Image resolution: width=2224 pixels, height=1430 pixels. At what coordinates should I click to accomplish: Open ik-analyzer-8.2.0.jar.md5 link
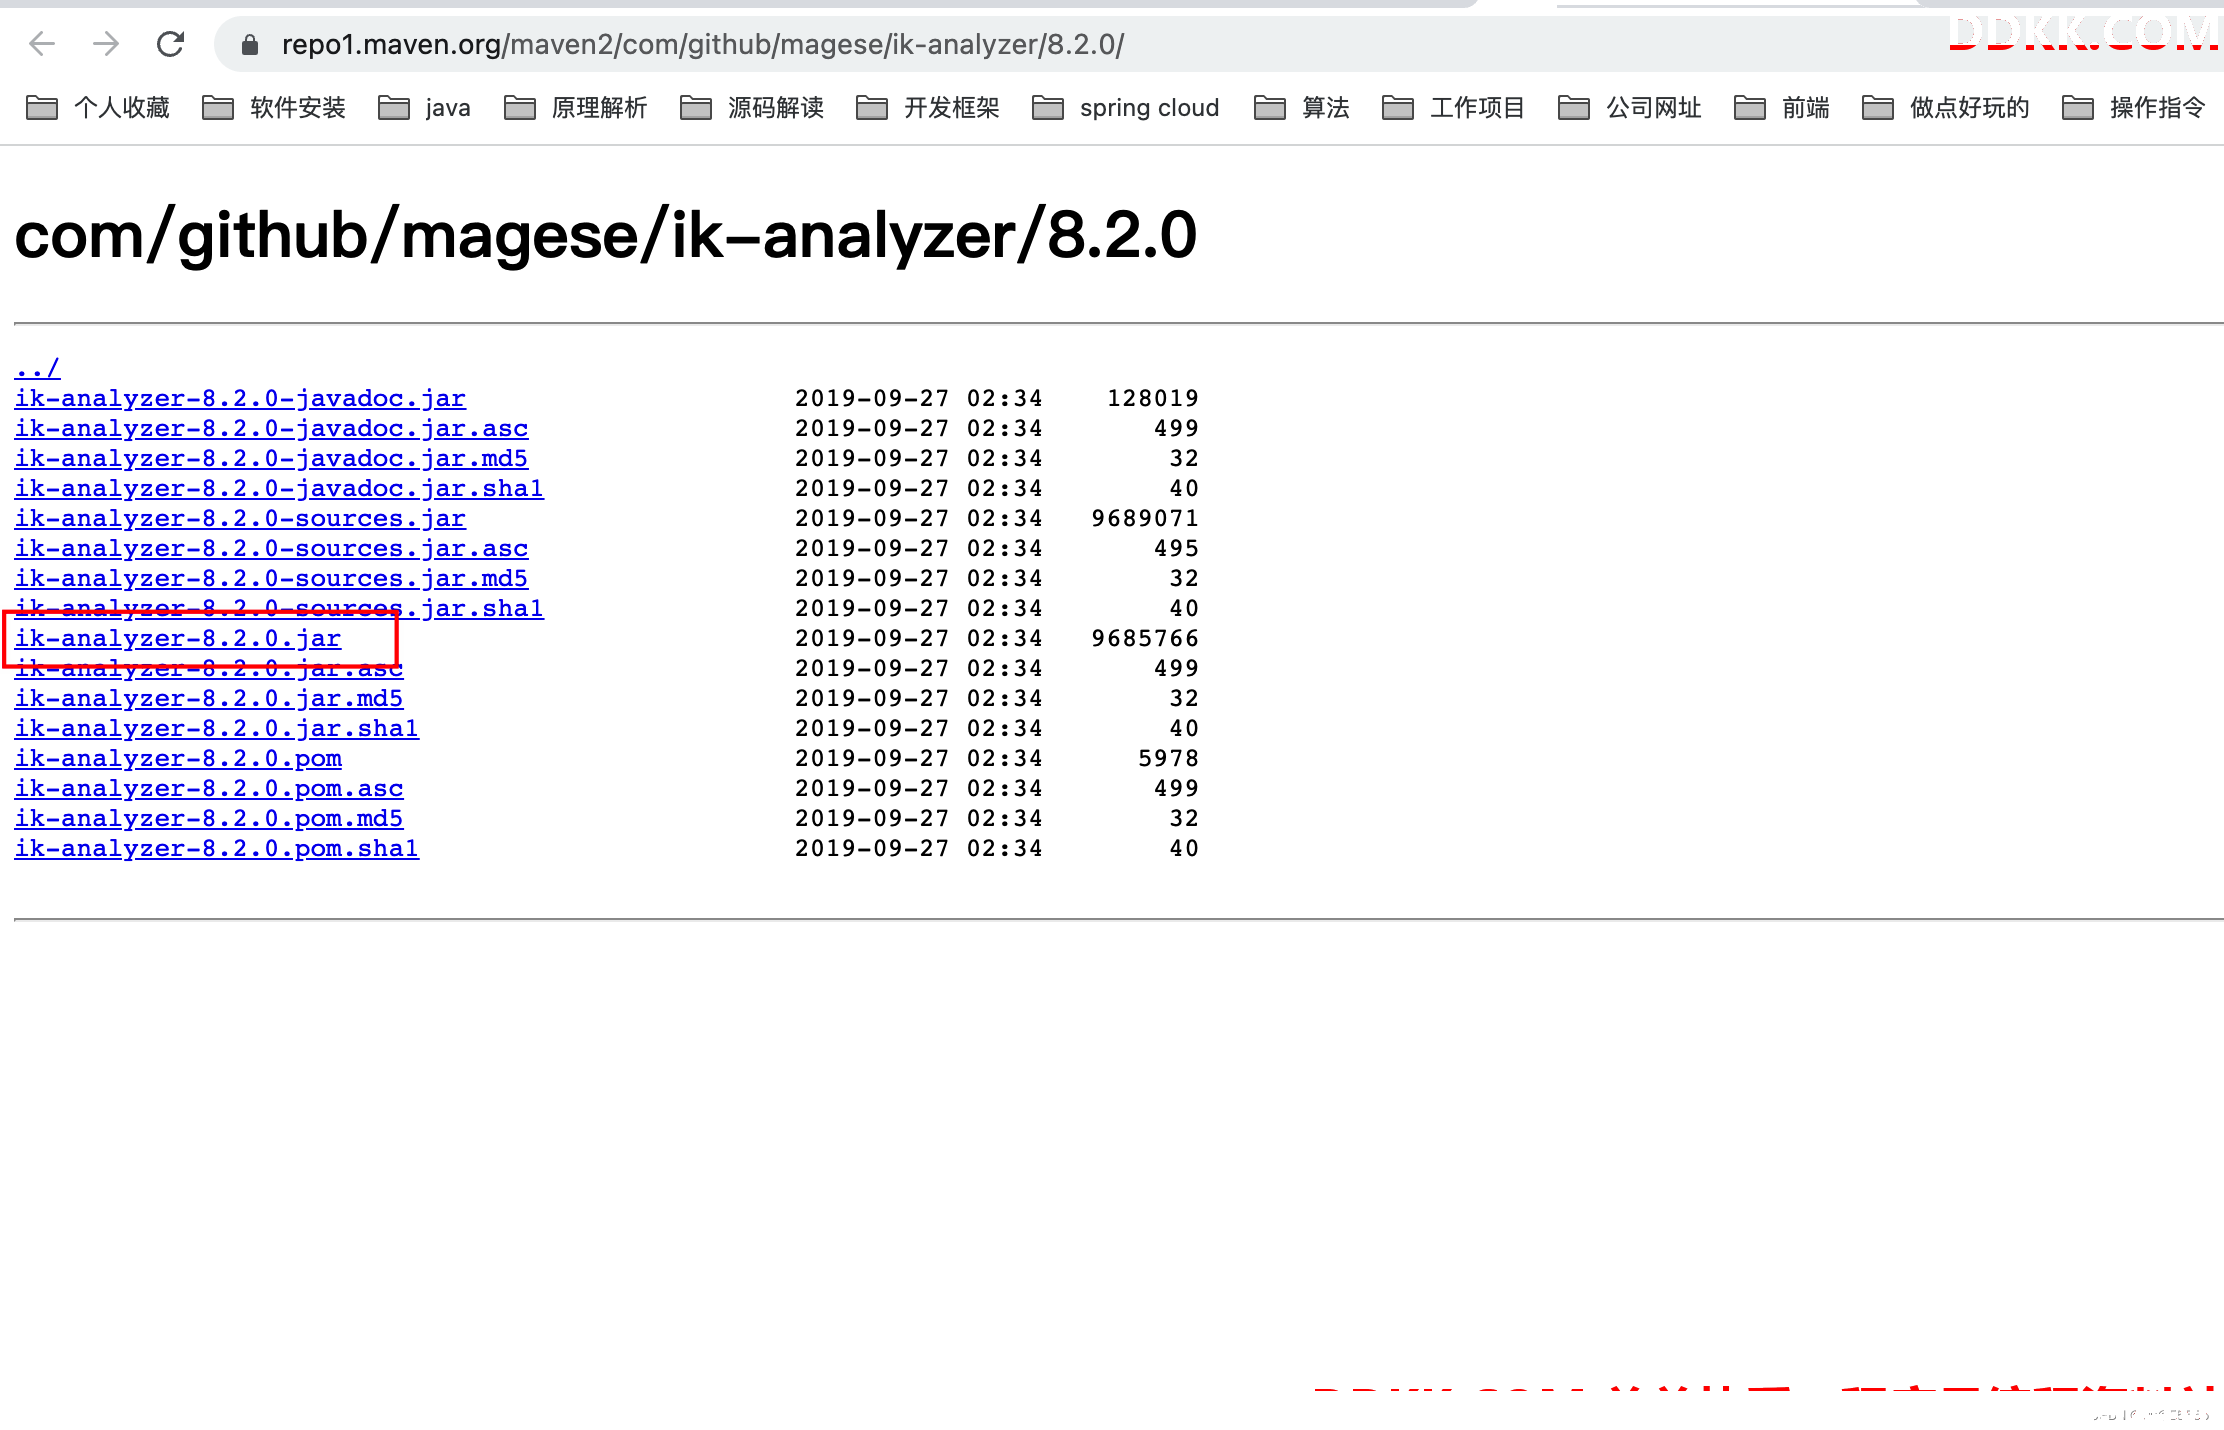tap(209, 698)
